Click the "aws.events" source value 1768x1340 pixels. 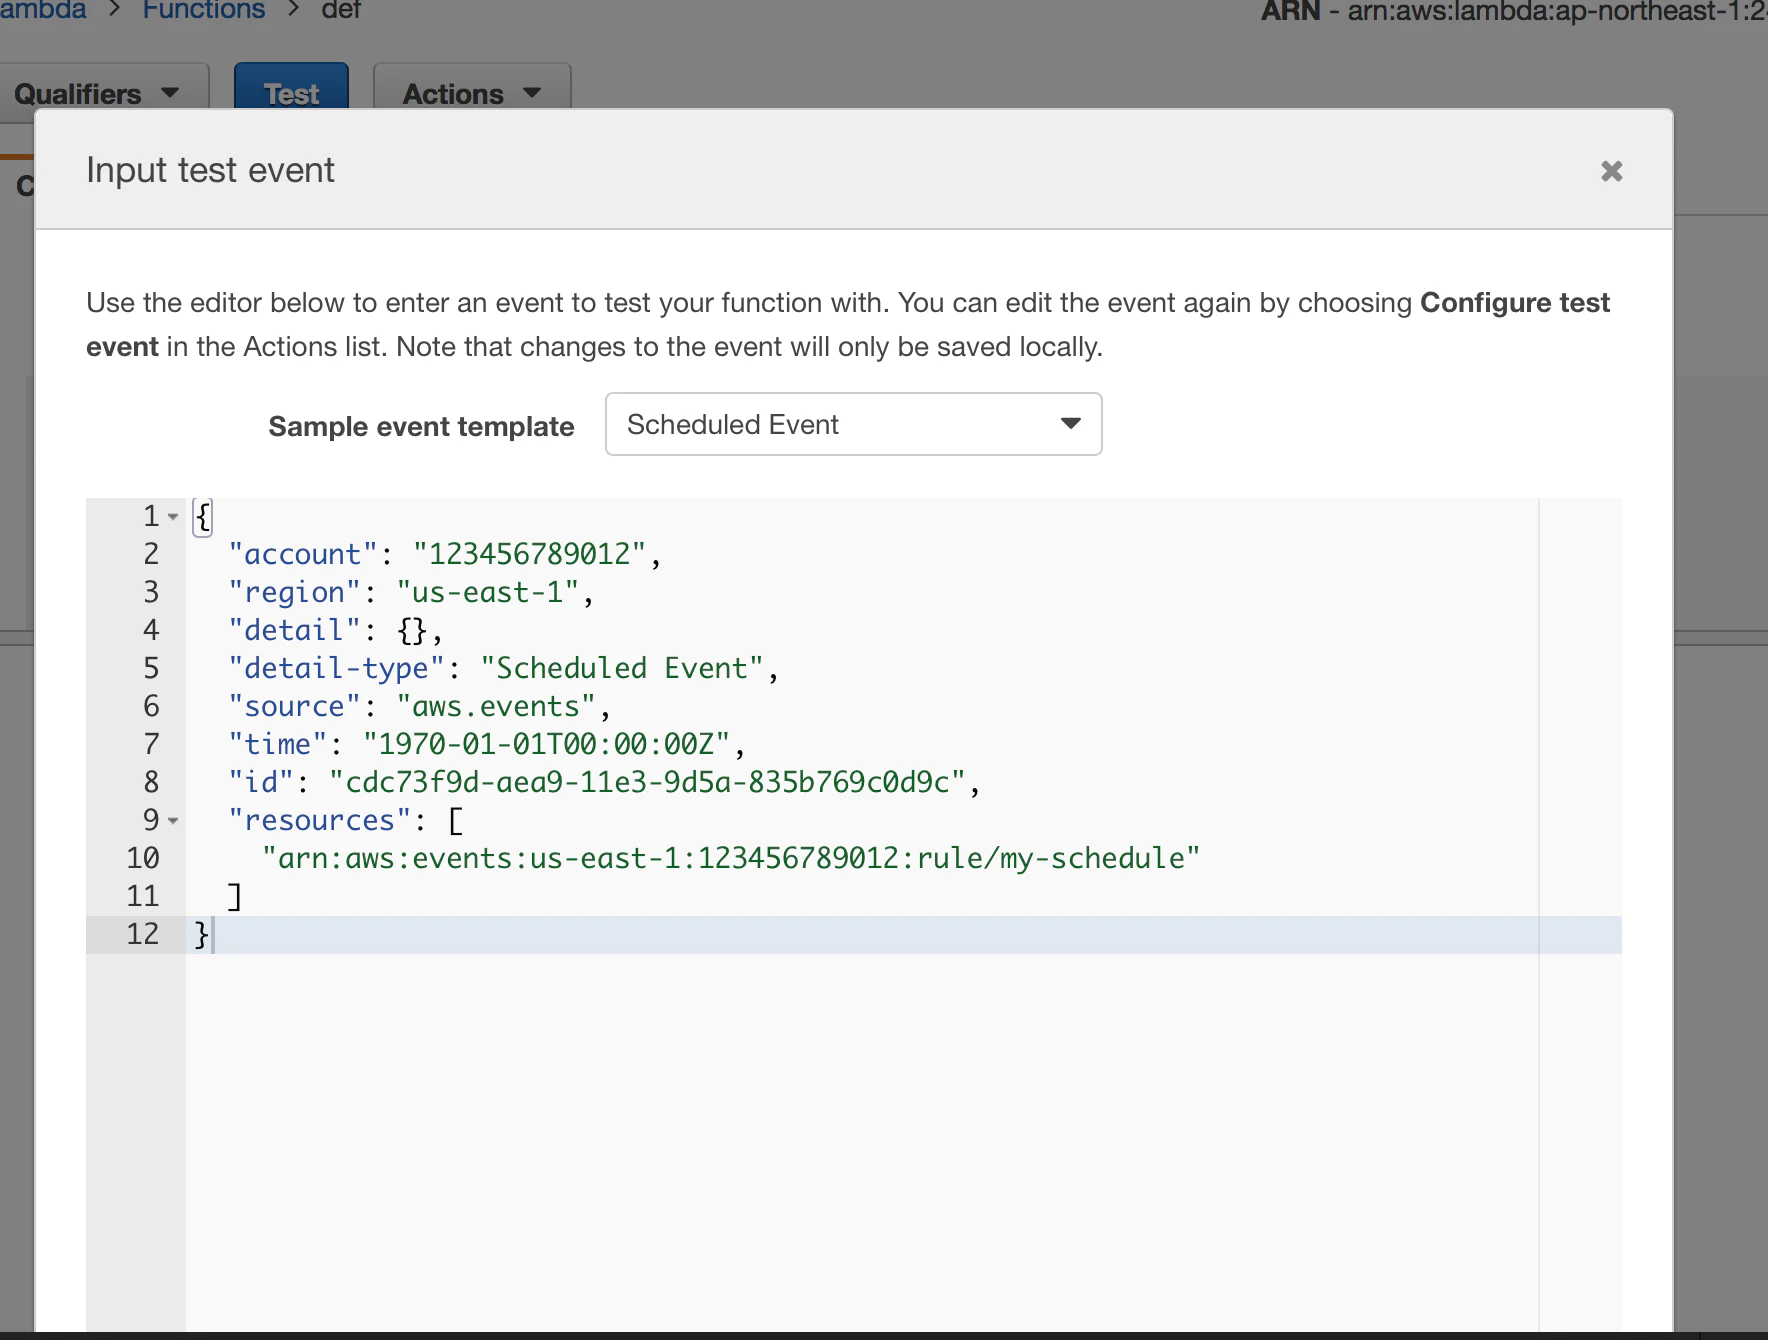pyautogui.click(x=496, y=706)
